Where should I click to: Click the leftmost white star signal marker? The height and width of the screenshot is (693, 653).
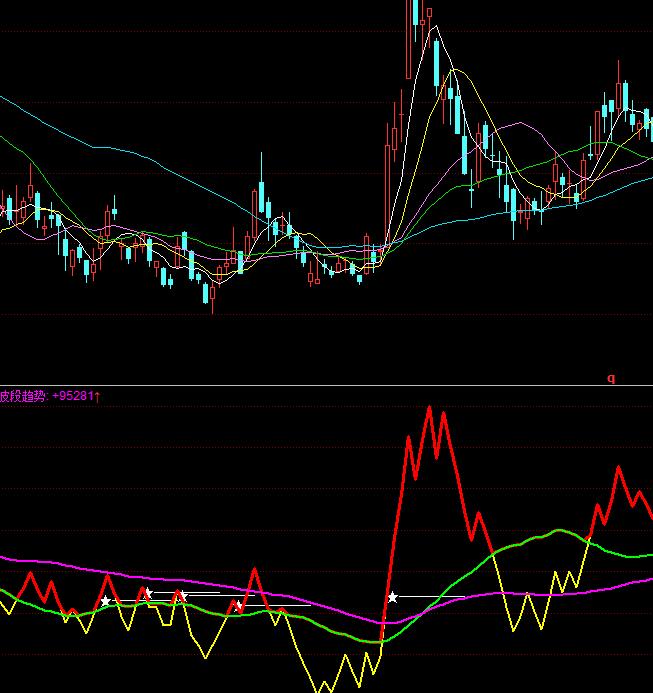pyautogui.click(x=106, y=601)
